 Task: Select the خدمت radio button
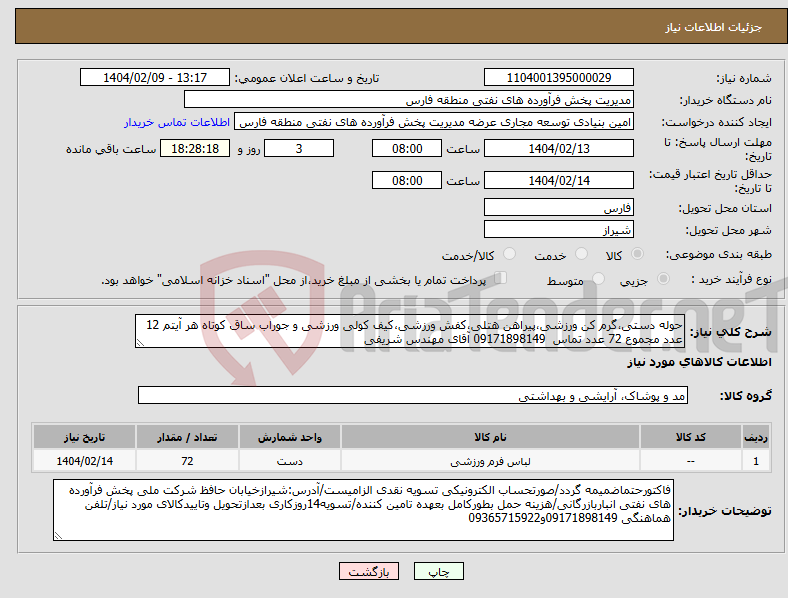pyautogui.click(x=581, y=254)
